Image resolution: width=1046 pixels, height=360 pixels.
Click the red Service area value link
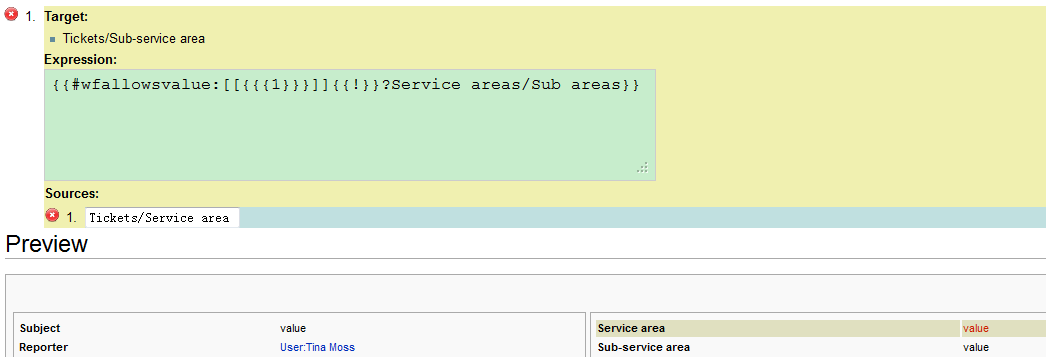(975, 329)
